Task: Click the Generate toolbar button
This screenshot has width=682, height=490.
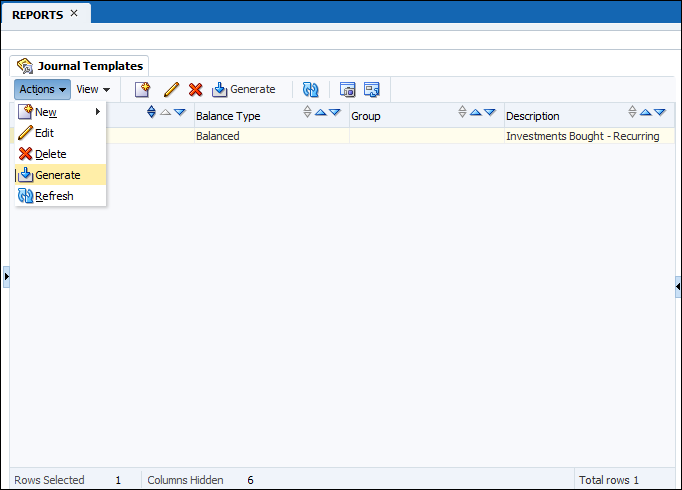Action: [244, 90]
